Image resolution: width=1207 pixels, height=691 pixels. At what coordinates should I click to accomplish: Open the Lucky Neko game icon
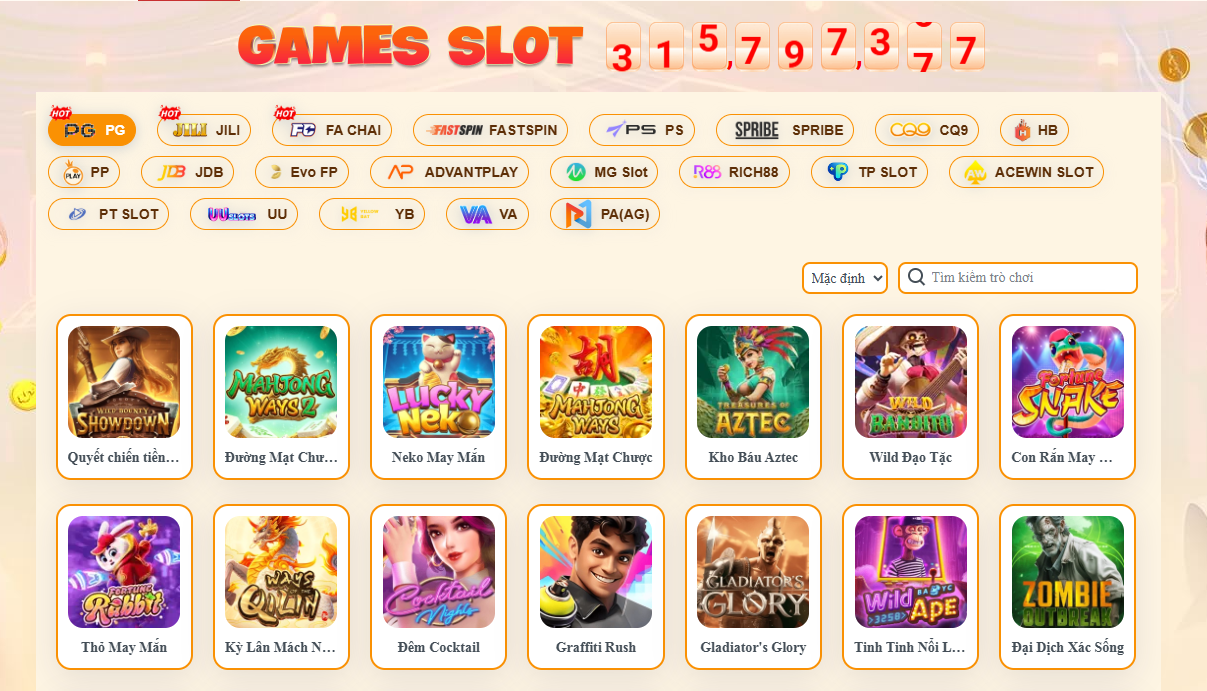[439, 382]
